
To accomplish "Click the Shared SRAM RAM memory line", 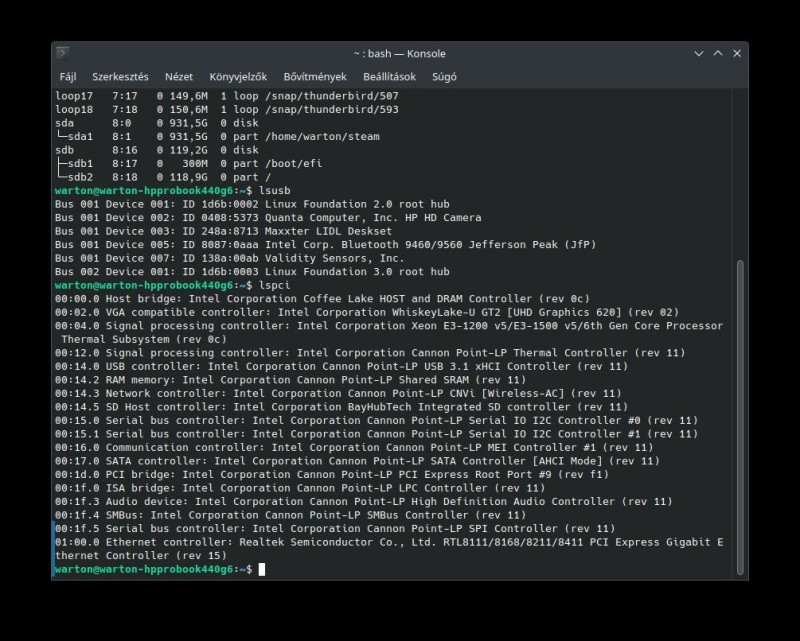I will pos(291,380).
